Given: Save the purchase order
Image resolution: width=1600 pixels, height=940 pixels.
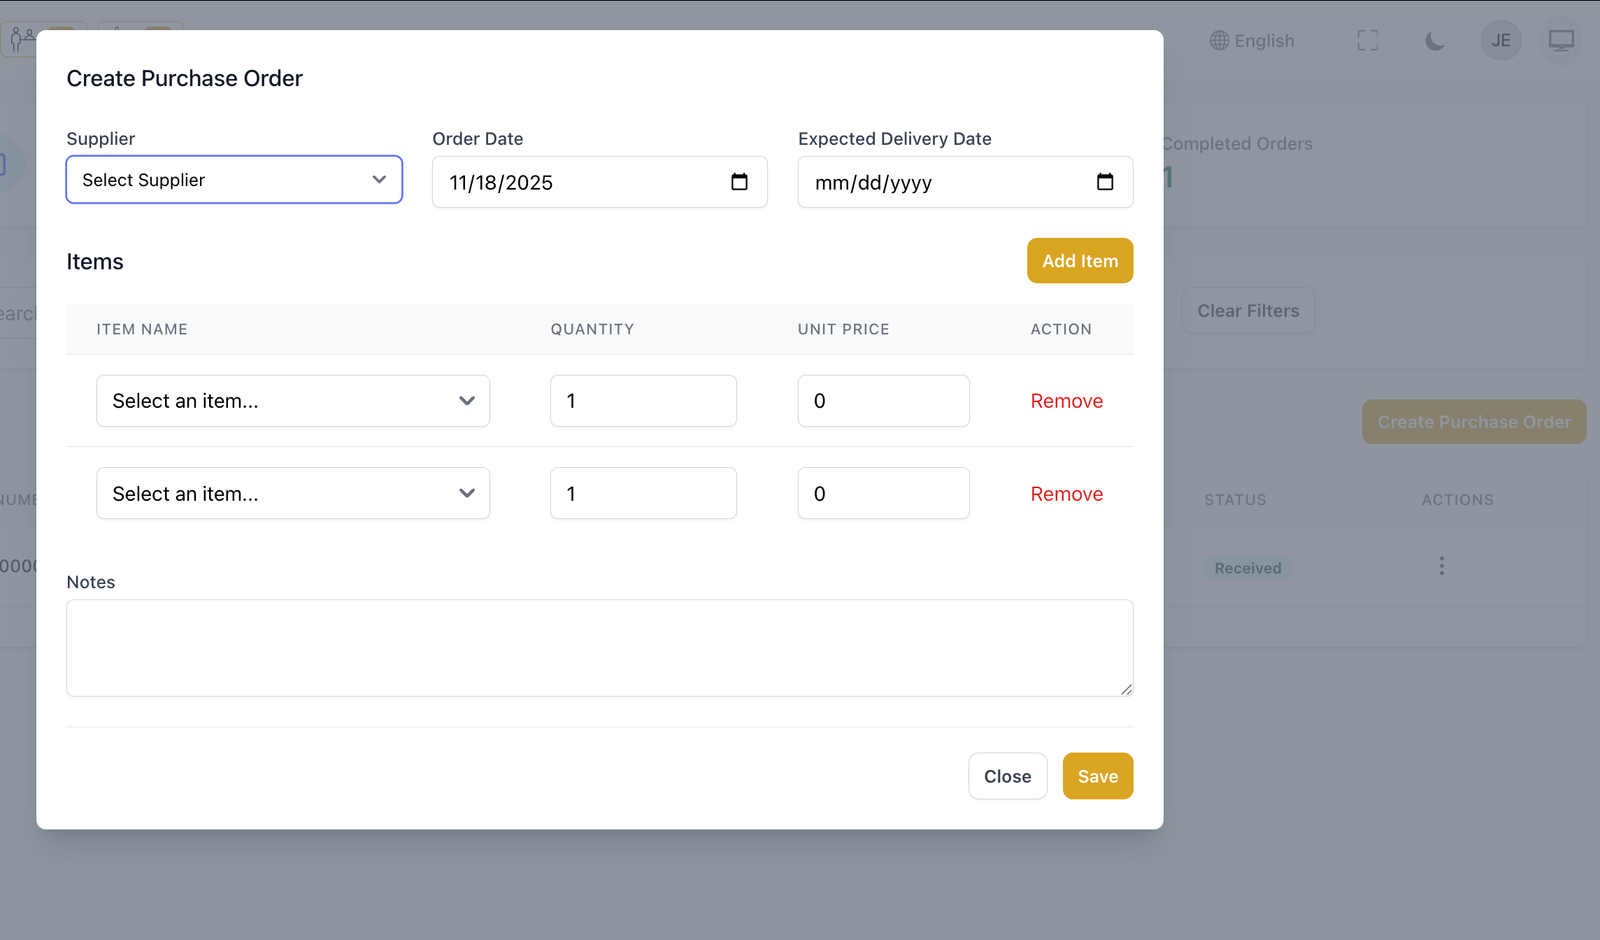Looking at the screenshot, I should [1097, 776].
